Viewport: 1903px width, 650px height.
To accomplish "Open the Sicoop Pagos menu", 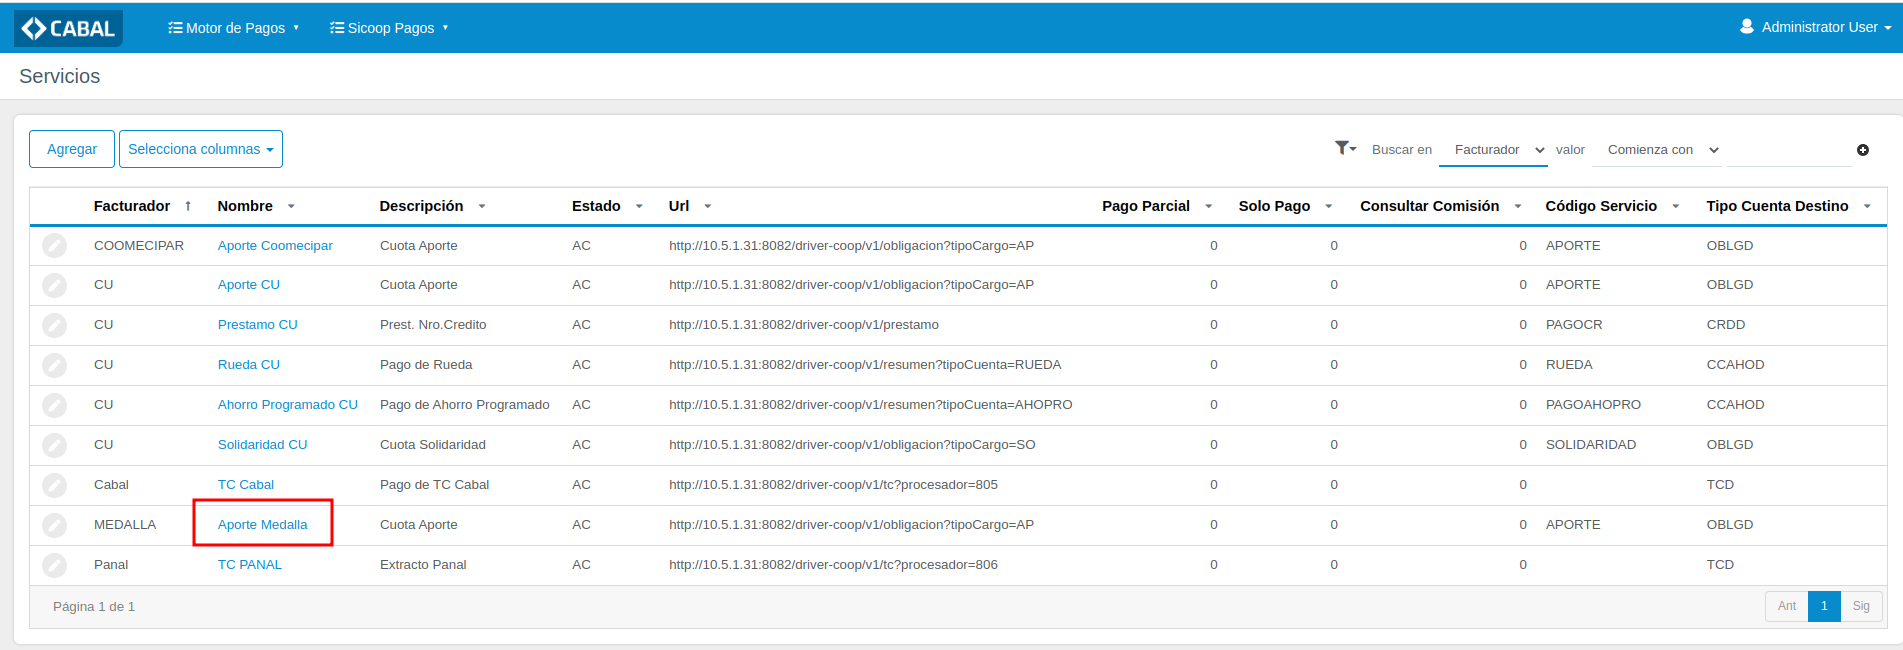I will 389,28.
